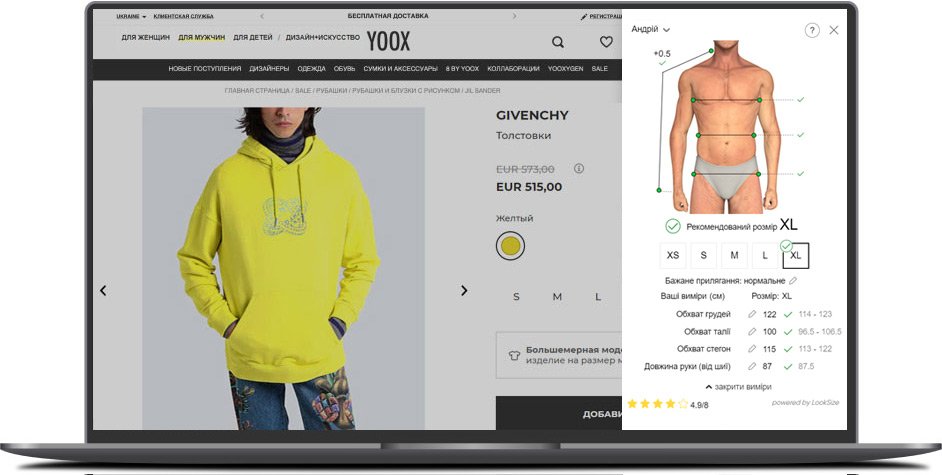
Task: Show price info icon next to EUR 573,00
Action: (579, 169)
